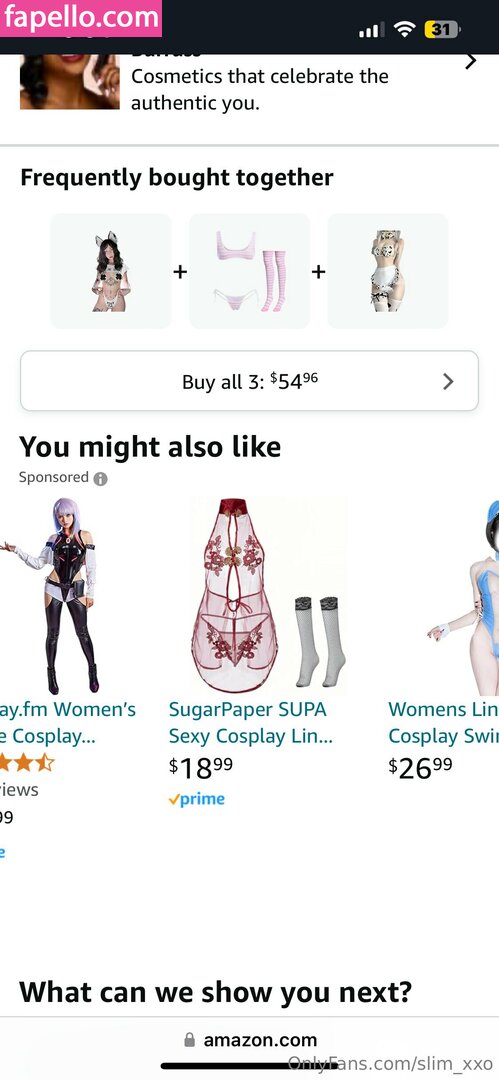Tap the lock icon beside amazon.com

click(x=190, y=1040)
